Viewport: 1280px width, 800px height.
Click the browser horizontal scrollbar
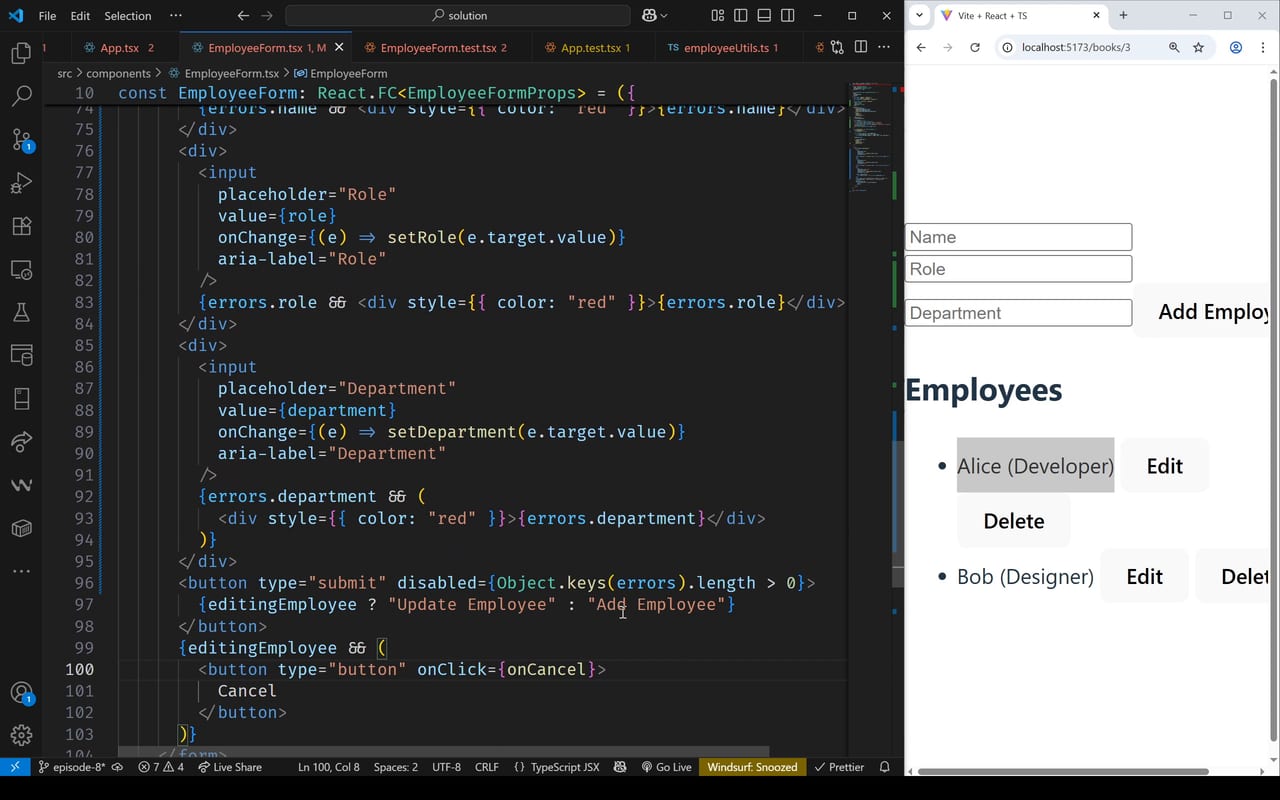(x=1062, y=772)
